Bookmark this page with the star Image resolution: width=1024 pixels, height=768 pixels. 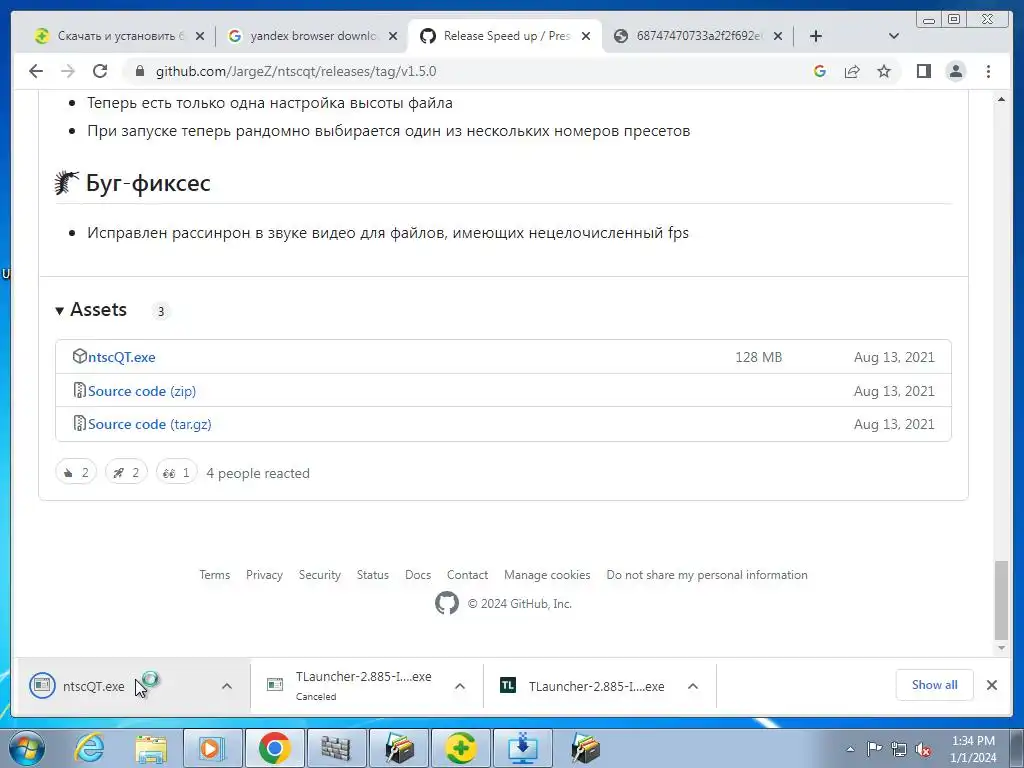click(884, 71)
